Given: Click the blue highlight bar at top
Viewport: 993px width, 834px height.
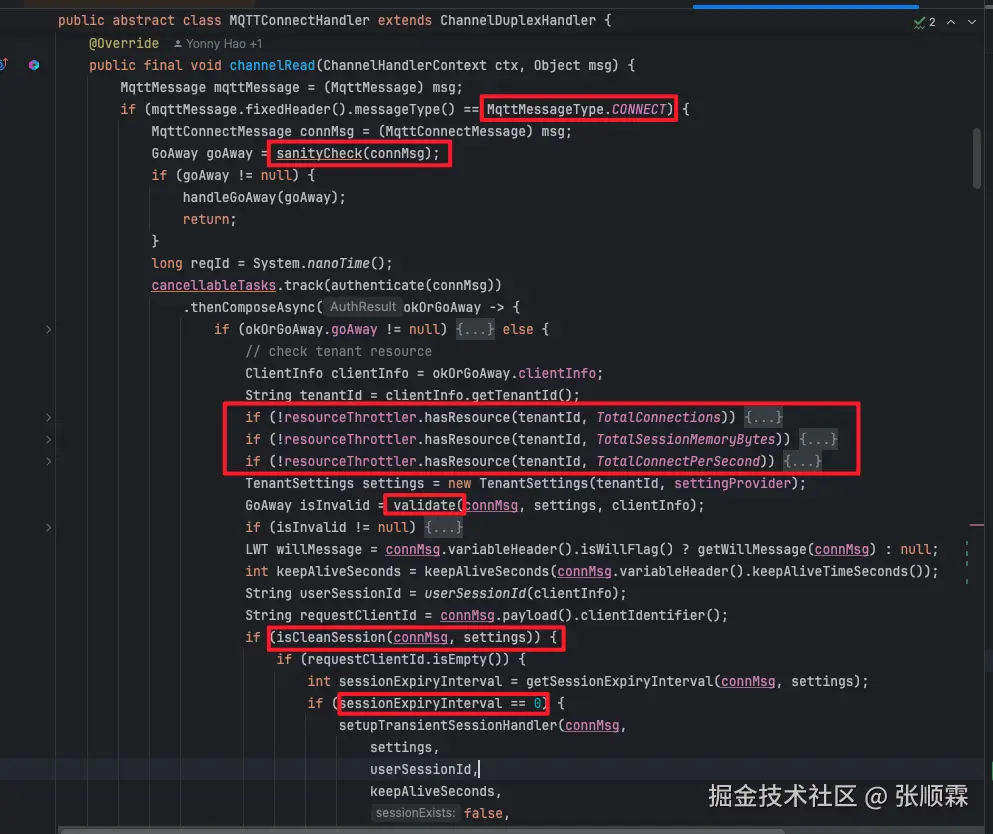Looking at the screenshot, I should pos(805,4).
